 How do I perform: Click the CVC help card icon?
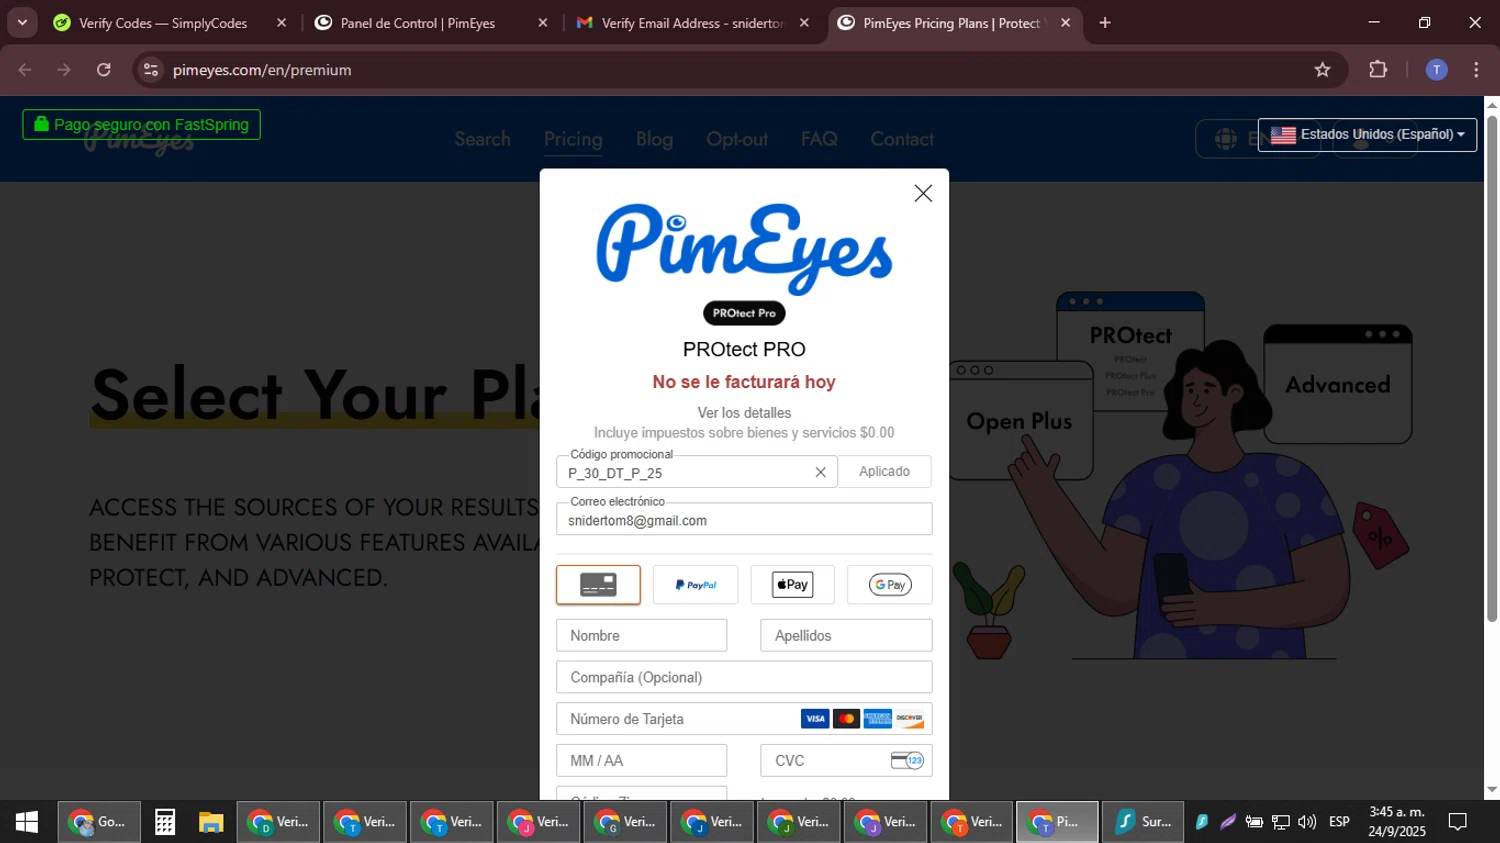tap(907, 761)
